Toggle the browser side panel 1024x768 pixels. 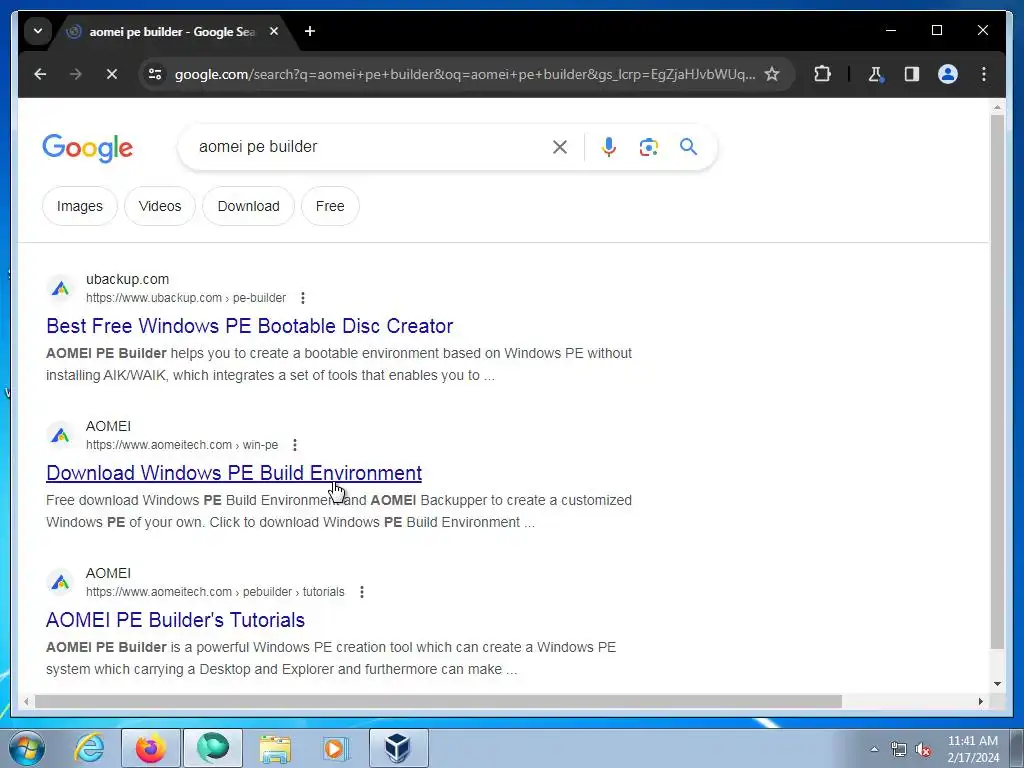pos(912,74)
